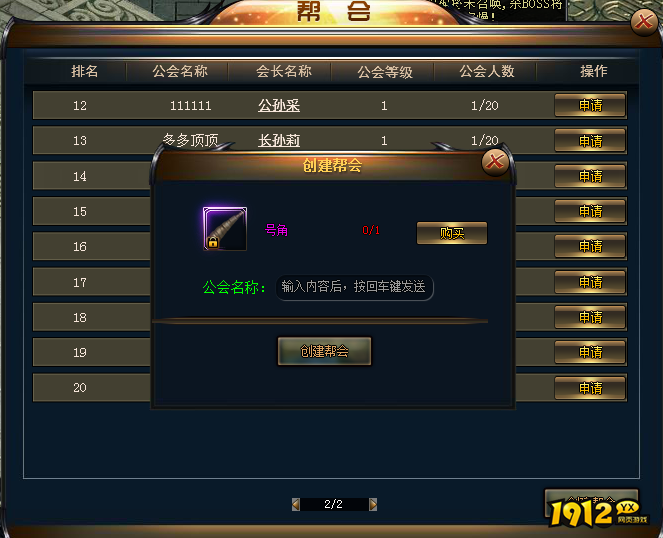Viewport: 663px width, 538px height.
Task: Click 申请 button for rank 18
Action: point(590,317)
